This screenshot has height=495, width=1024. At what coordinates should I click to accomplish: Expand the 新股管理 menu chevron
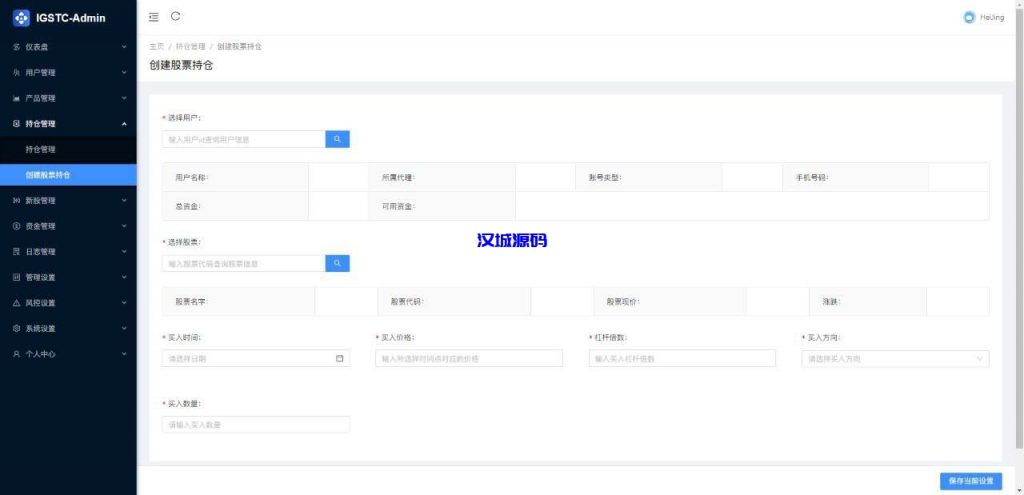click(124, 200)
